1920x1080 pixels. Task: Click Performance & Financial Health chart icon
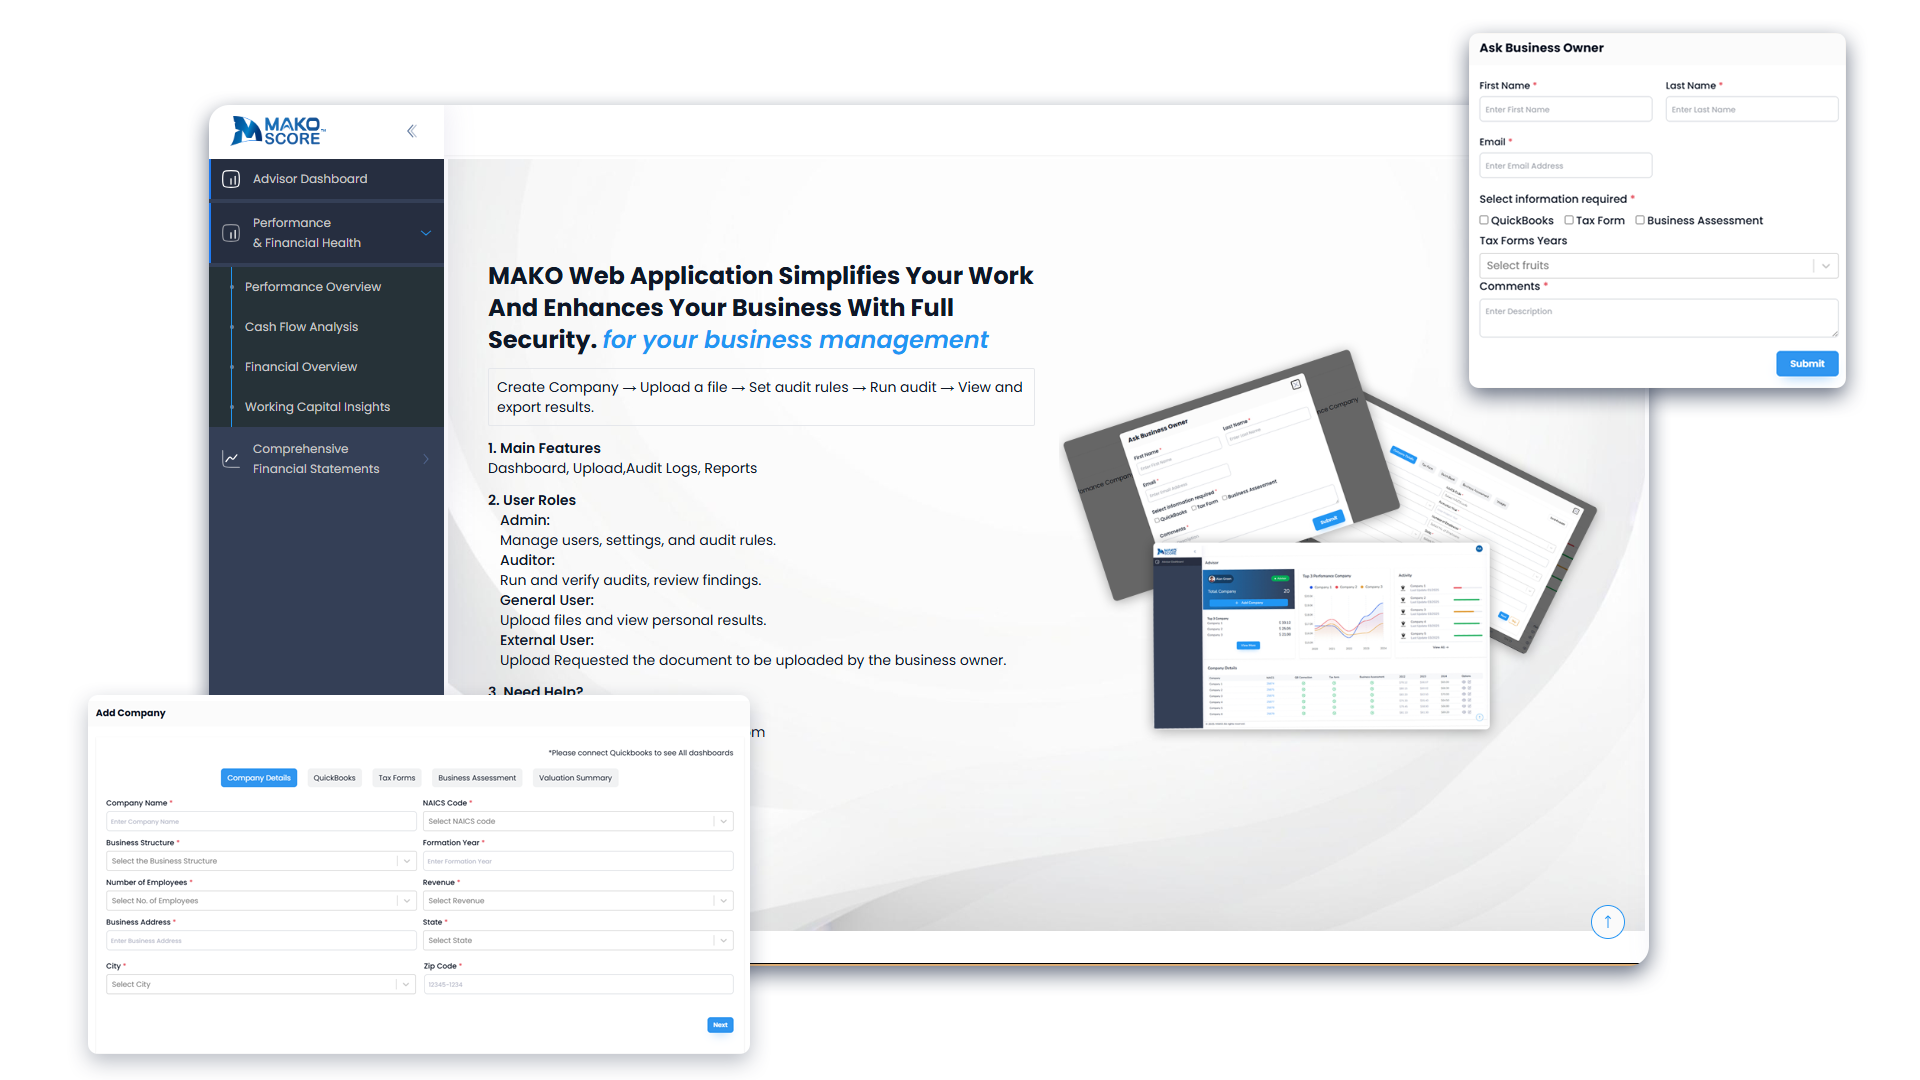tap(231, 233)
